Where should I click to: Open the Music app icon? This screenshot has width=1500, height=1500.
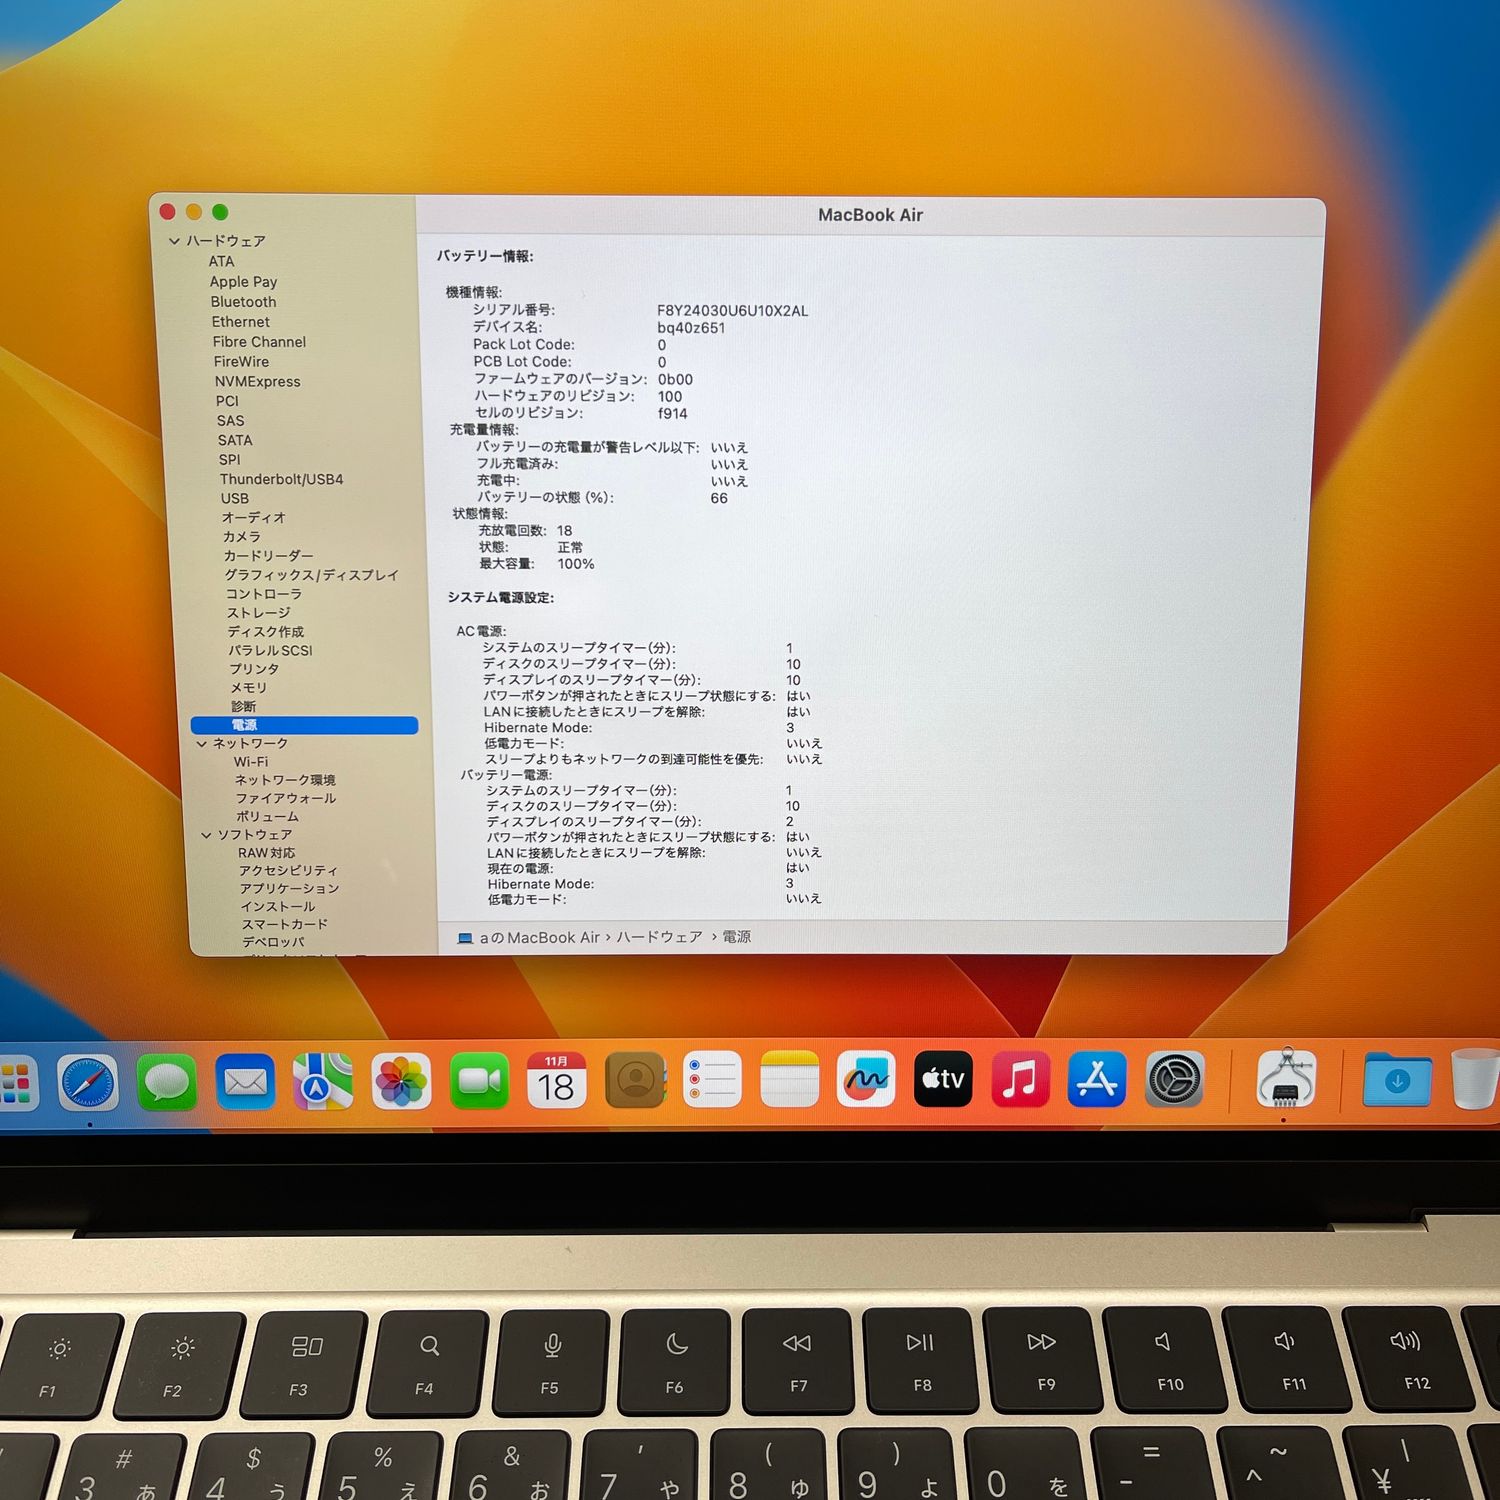1020,1080
